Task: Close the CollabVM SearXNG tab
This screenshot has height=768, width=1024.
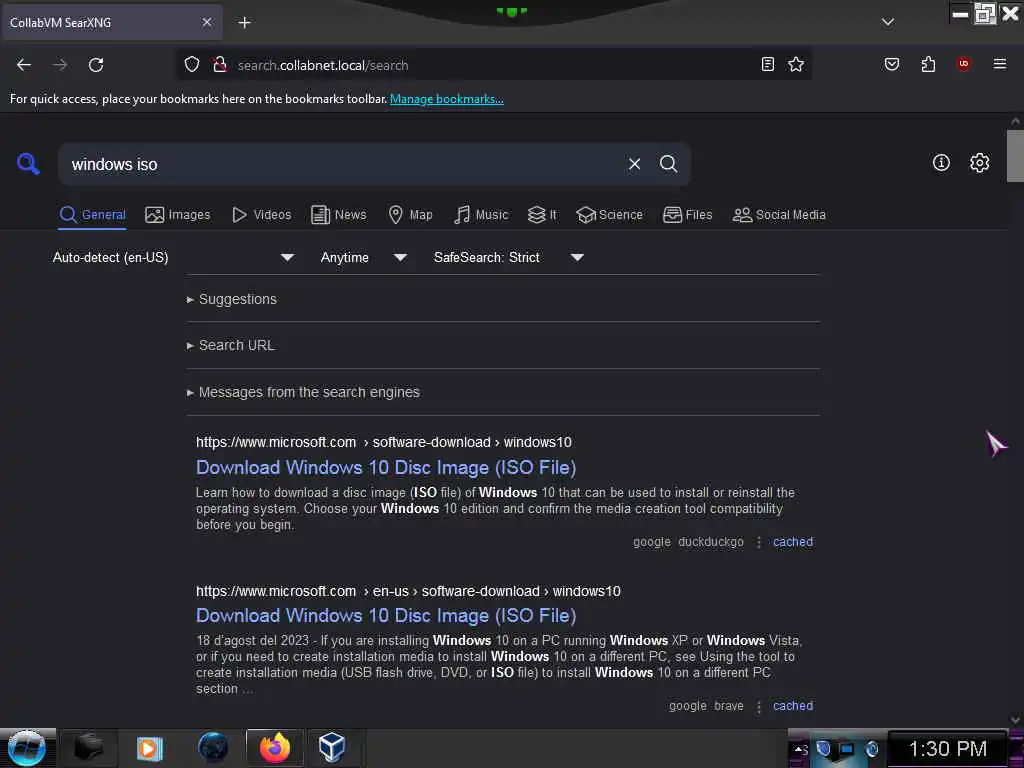Action: pos(207,22)
